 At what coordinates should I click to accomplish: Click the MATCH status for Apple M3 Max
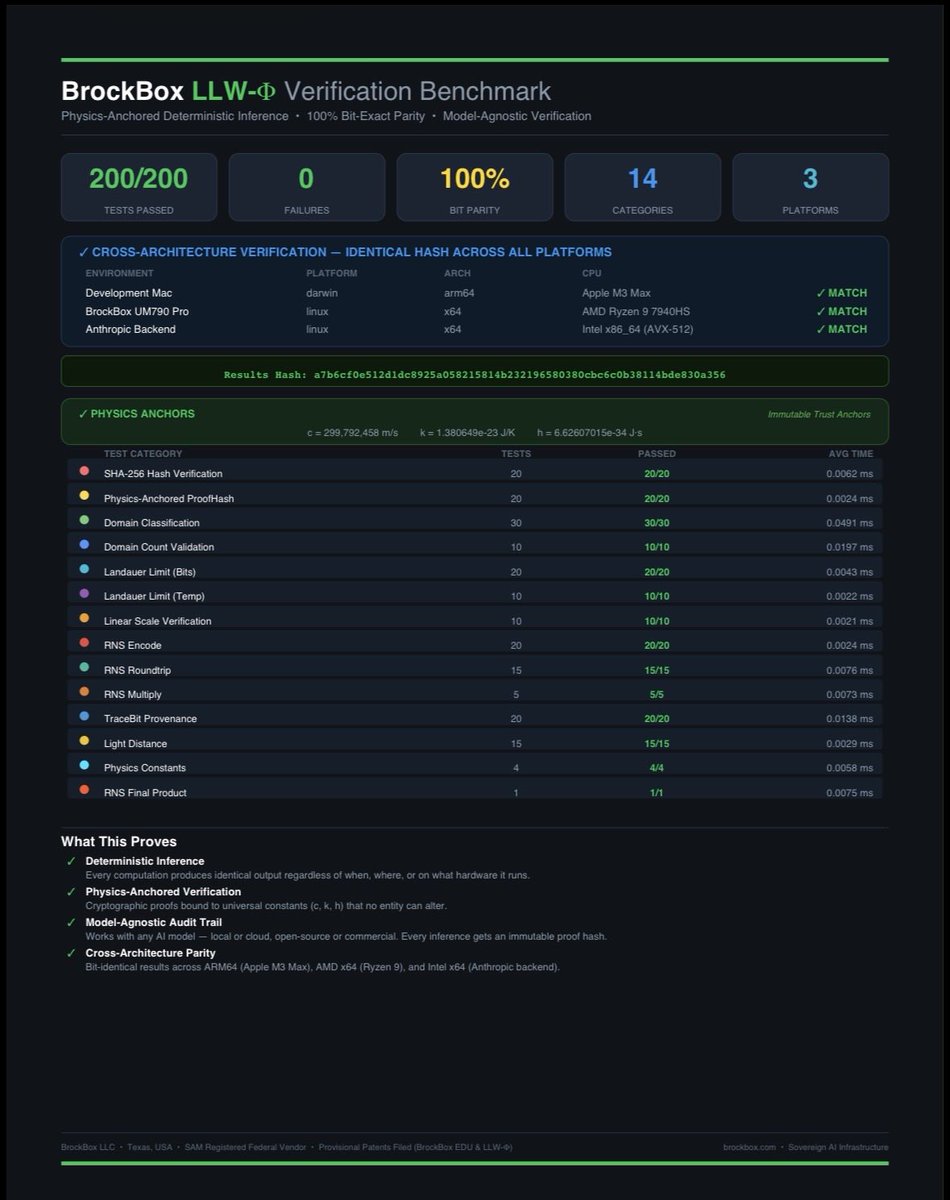point(842,293)
